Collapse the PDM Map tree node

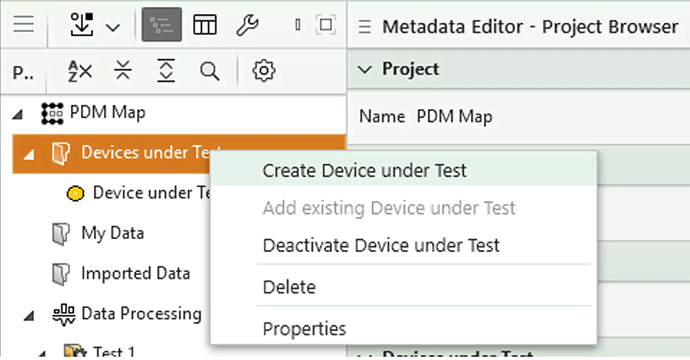(x=18, y=114)
